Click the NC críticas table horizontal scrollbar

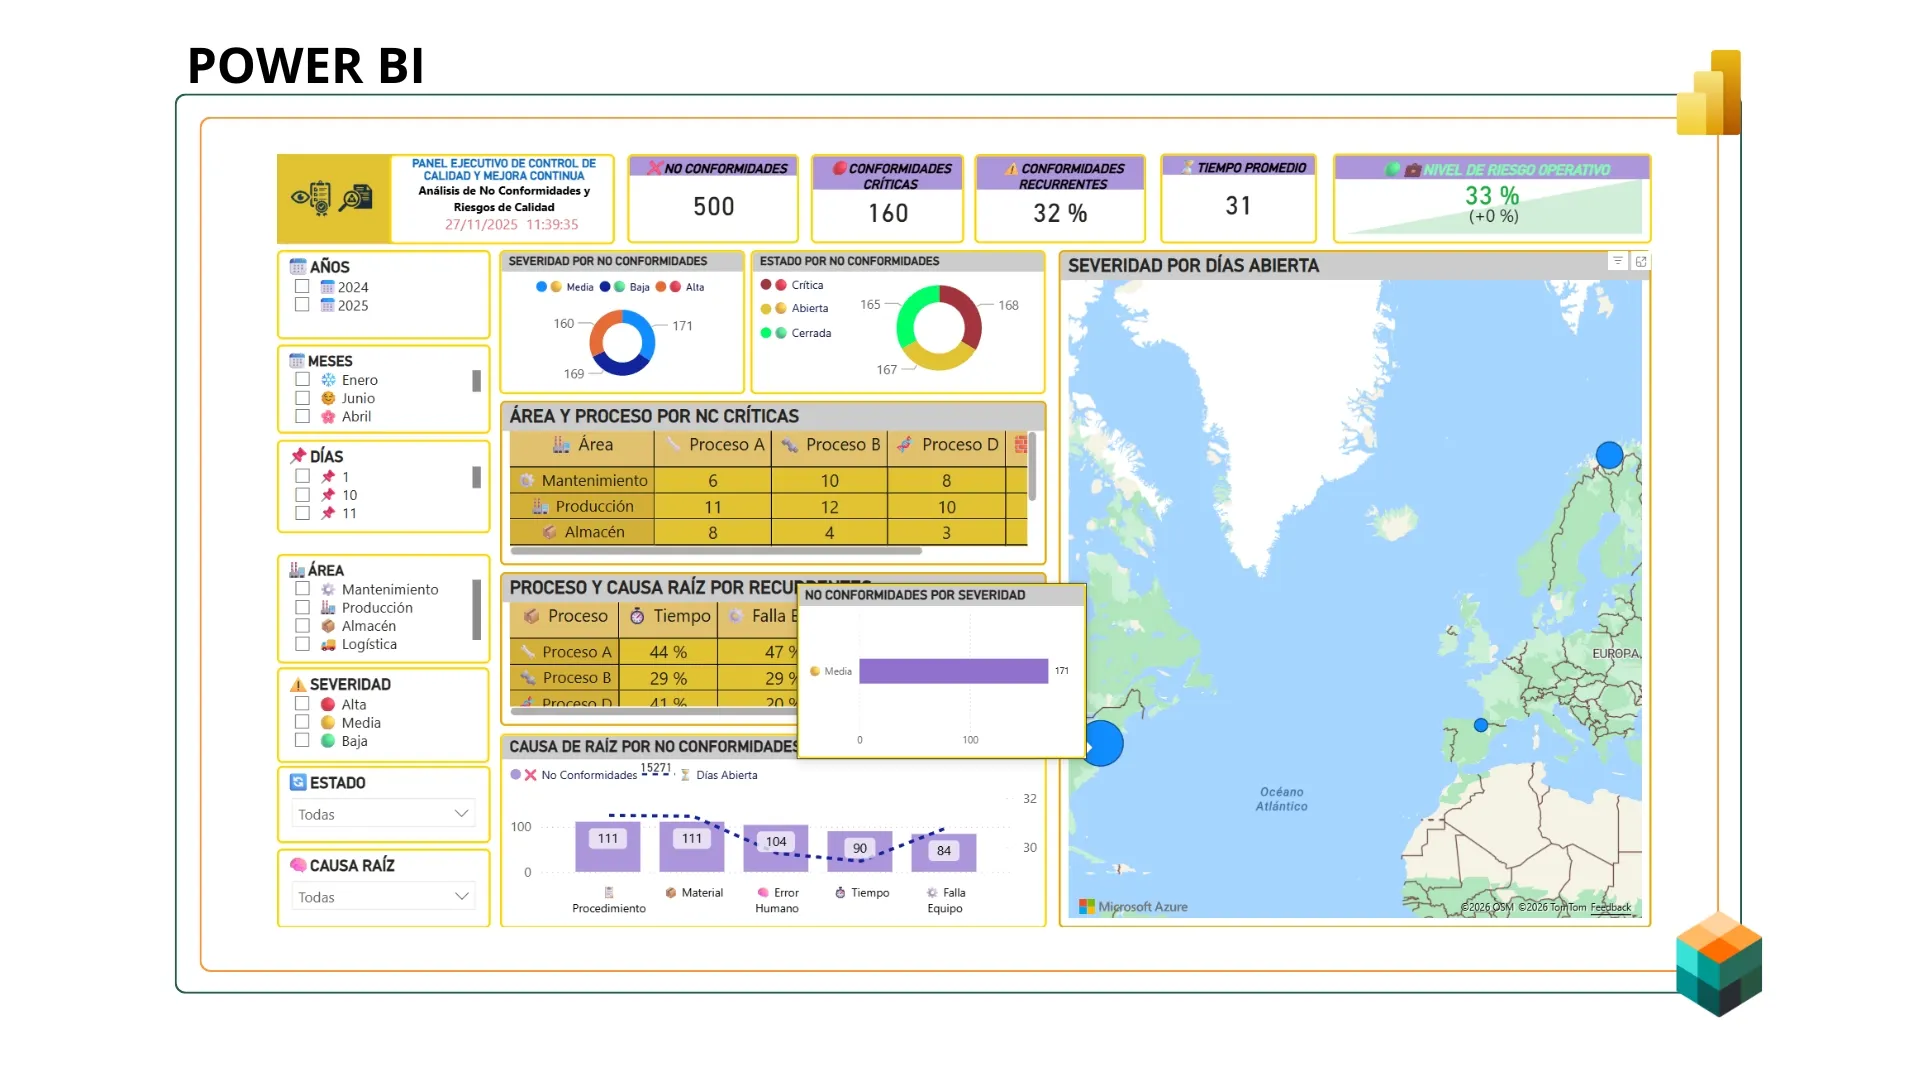tap(716, 551)
